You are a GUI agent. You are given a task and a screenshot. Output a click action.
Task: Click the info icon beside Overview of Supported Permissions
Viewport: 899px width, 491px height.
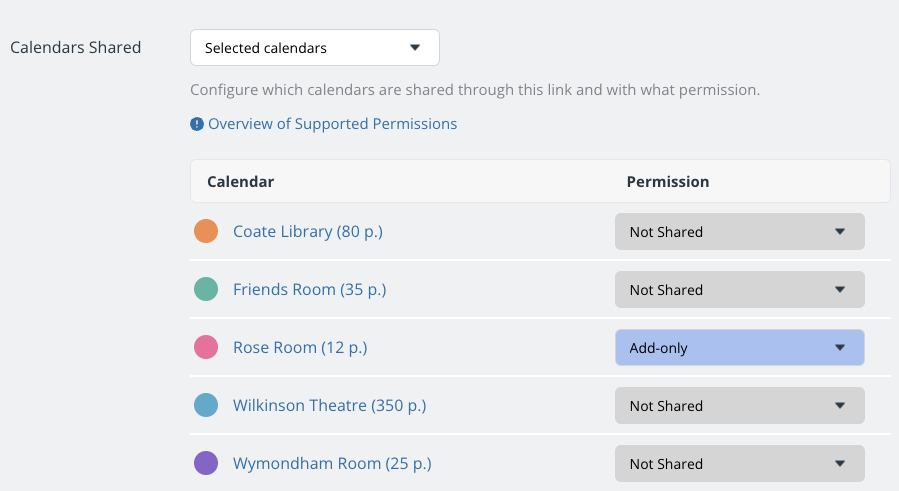[x=197, y=124]
